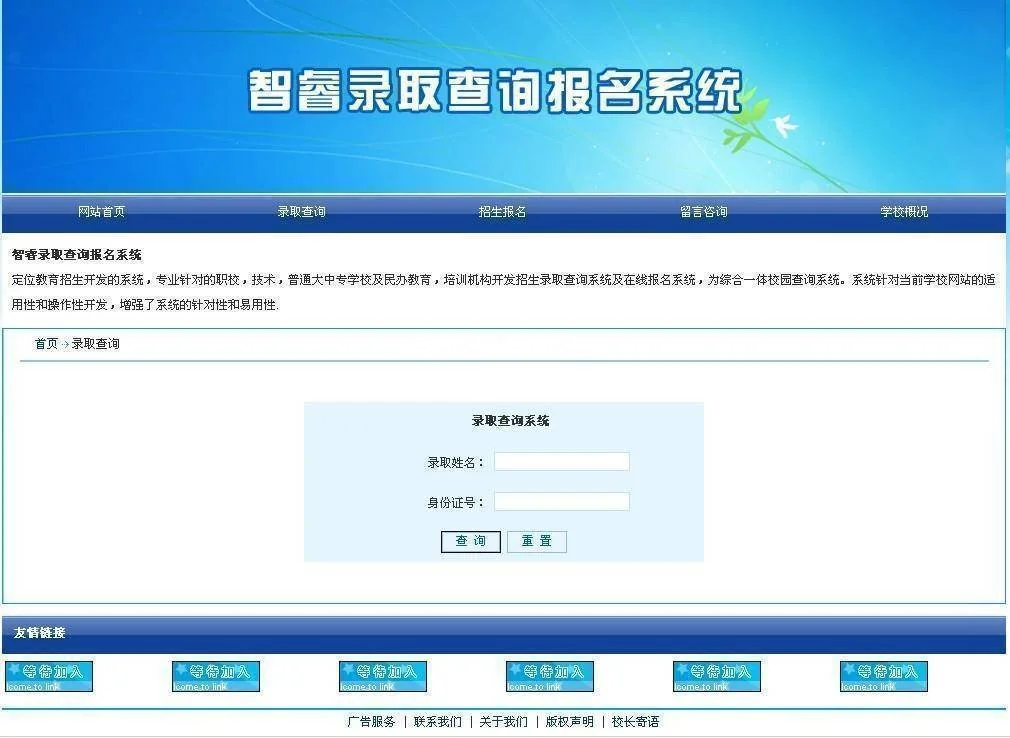Click the first 等待加入 link banner
The width and height of the screenshot is (1010, 738).
[49, 676]
